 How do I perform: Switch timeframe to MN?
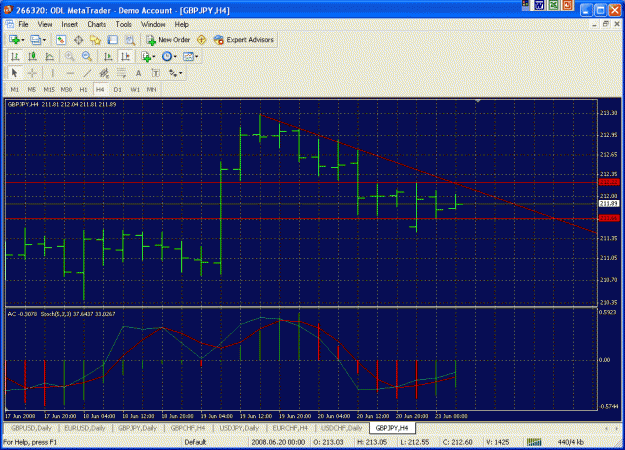click(151, 90)
